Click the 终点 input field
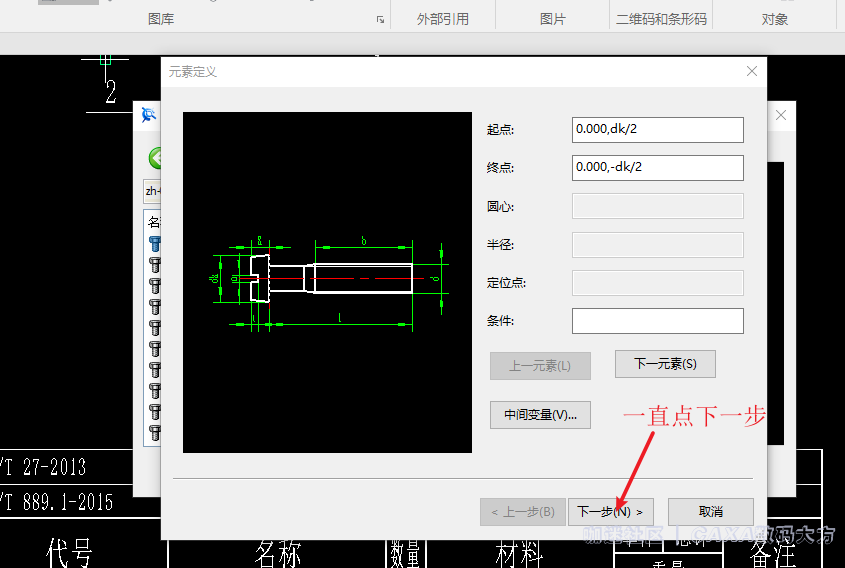The height and width of the screenshot is (568, 845). pos(657,168)
